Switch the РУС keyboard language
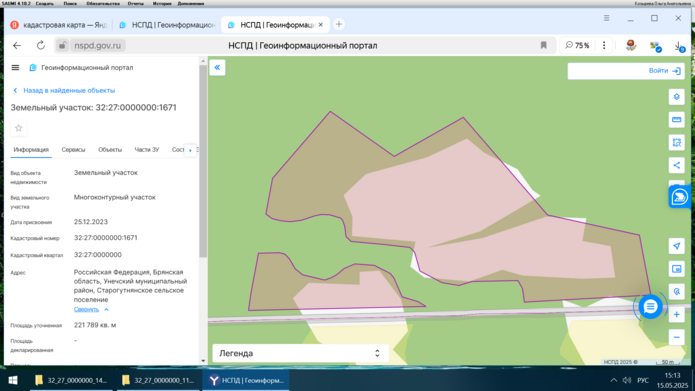 [x=643, y=380]
